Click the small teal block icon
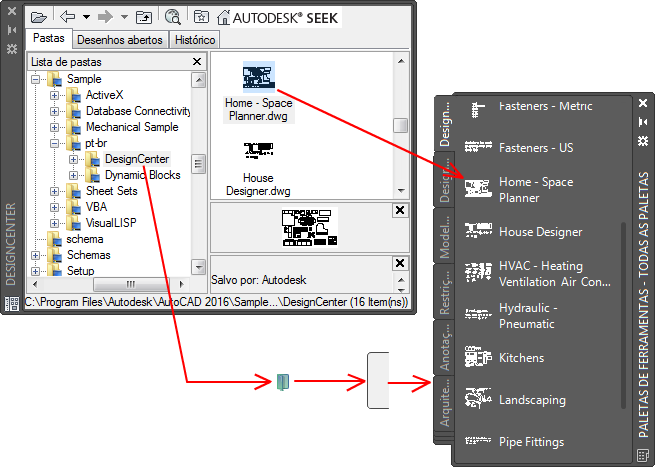Viewport: 657px width, 469px height. coord(283,382)
